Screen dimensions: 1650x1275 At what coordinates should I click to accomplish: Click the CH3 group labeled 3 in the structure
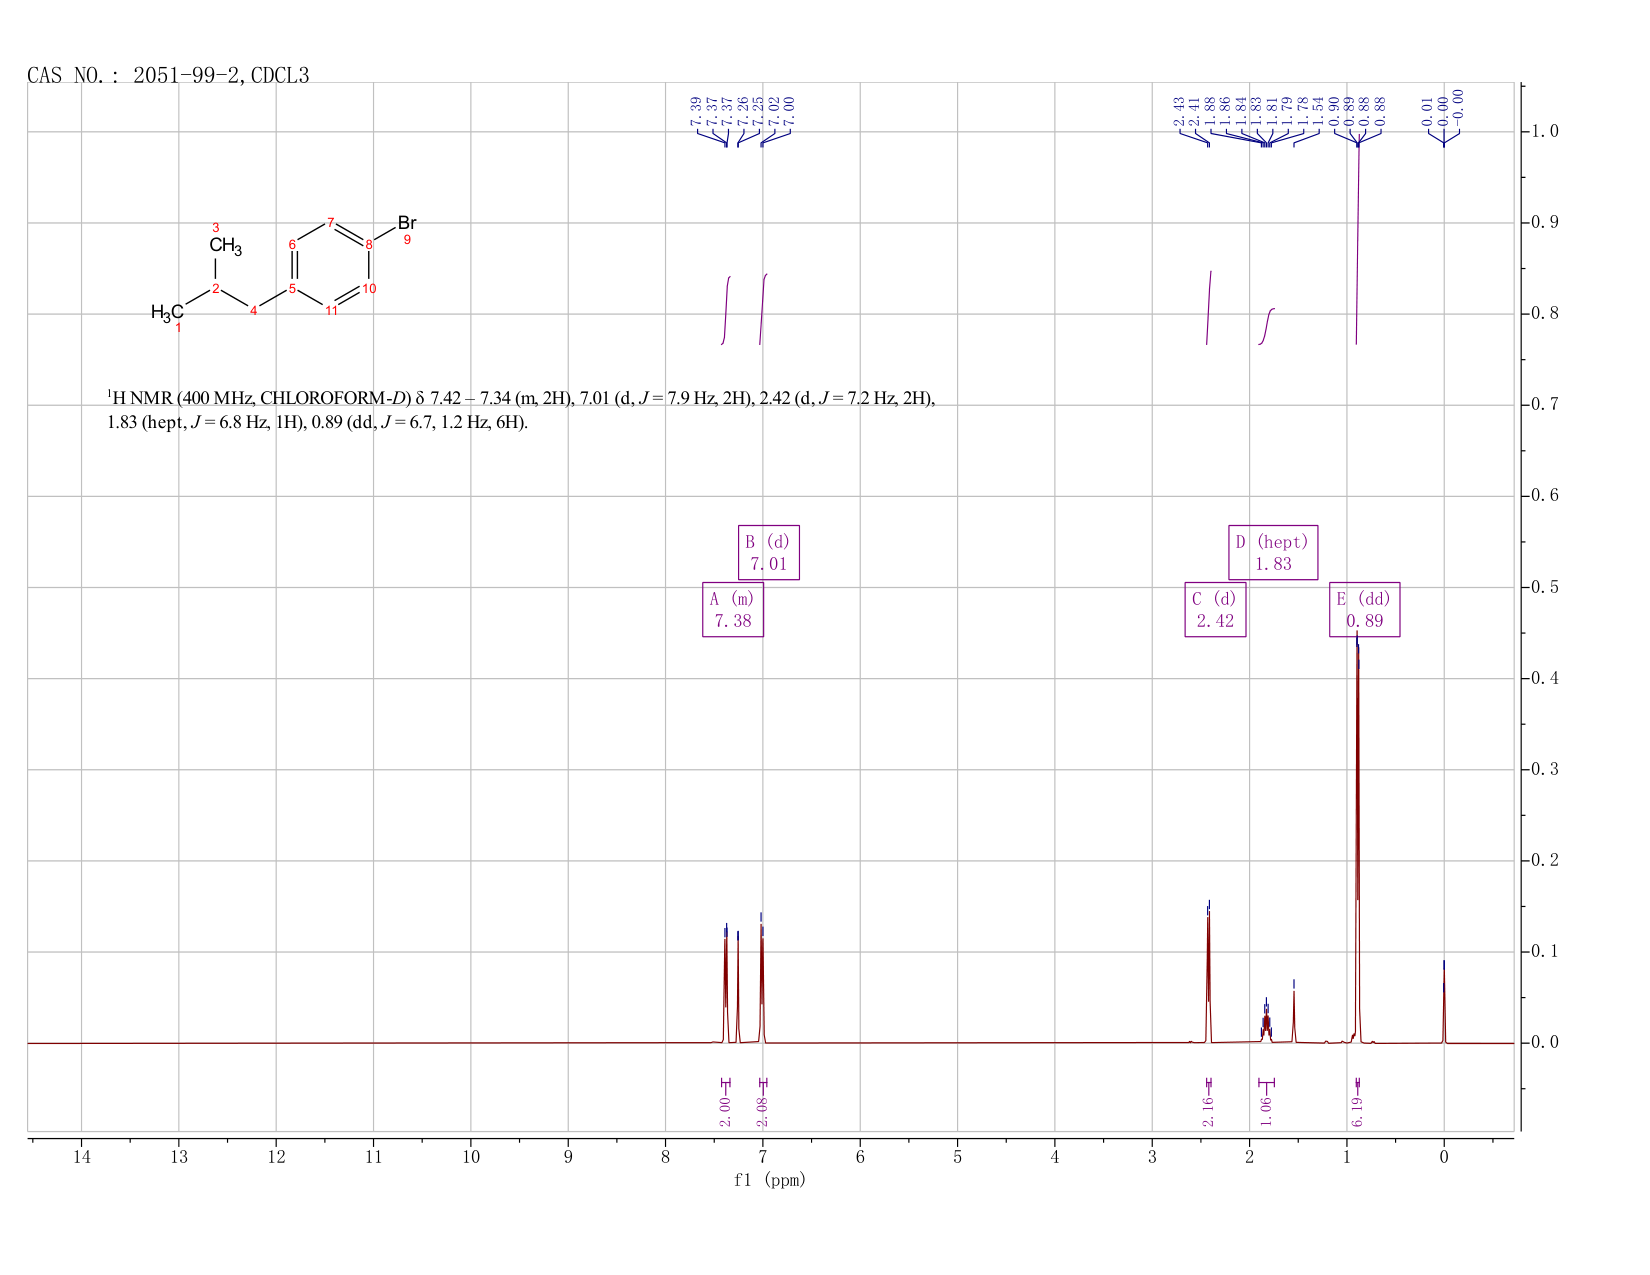(x=225, y=246)
